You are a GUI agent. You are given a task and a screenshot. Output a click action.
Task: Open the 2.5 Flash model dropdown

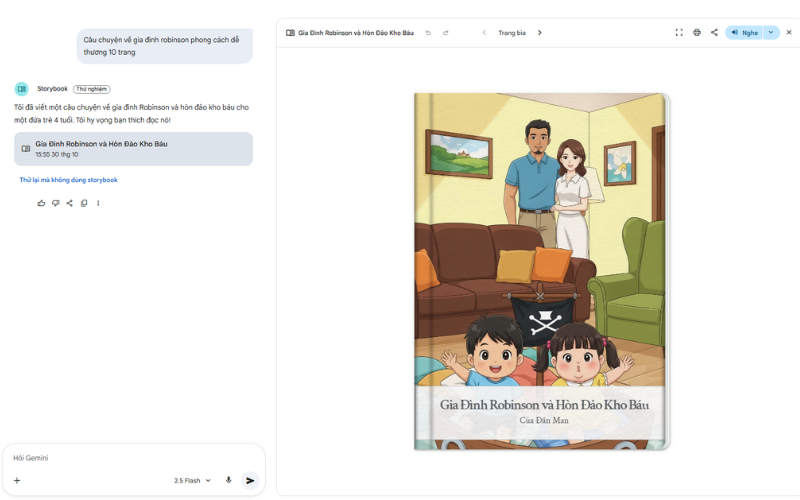pos(192,480)
